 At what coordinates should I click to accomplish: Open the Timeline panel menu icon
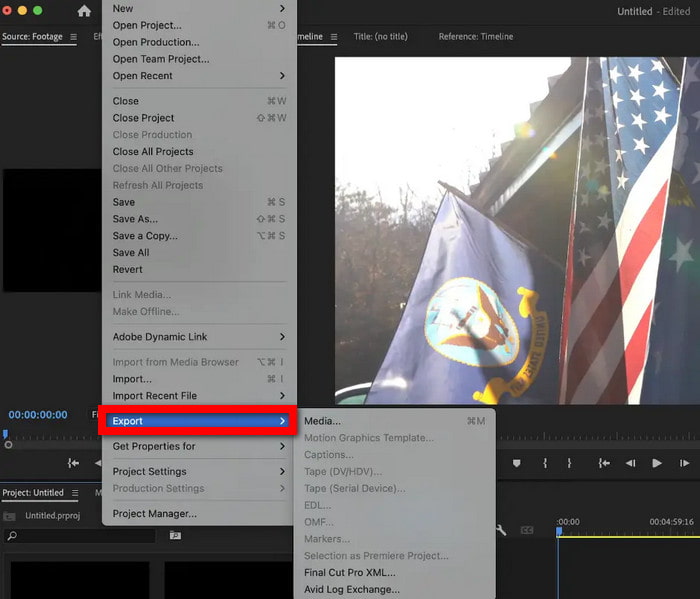click(x=334, y=37)
